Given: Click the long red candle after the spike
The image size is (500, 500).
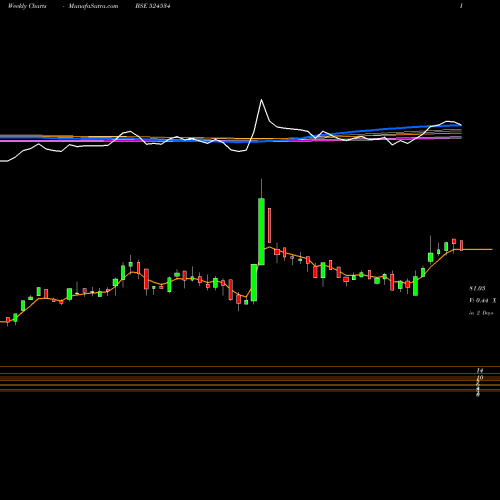Looking at the screenshot, I should (x=269, y=225).
